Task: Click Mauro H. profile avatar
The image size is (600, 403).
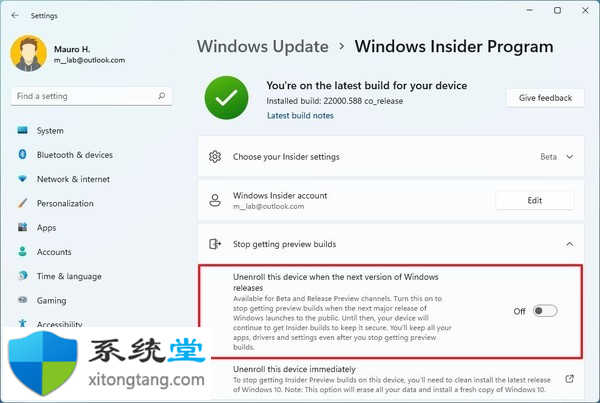Action: click(x=29, y=54)
